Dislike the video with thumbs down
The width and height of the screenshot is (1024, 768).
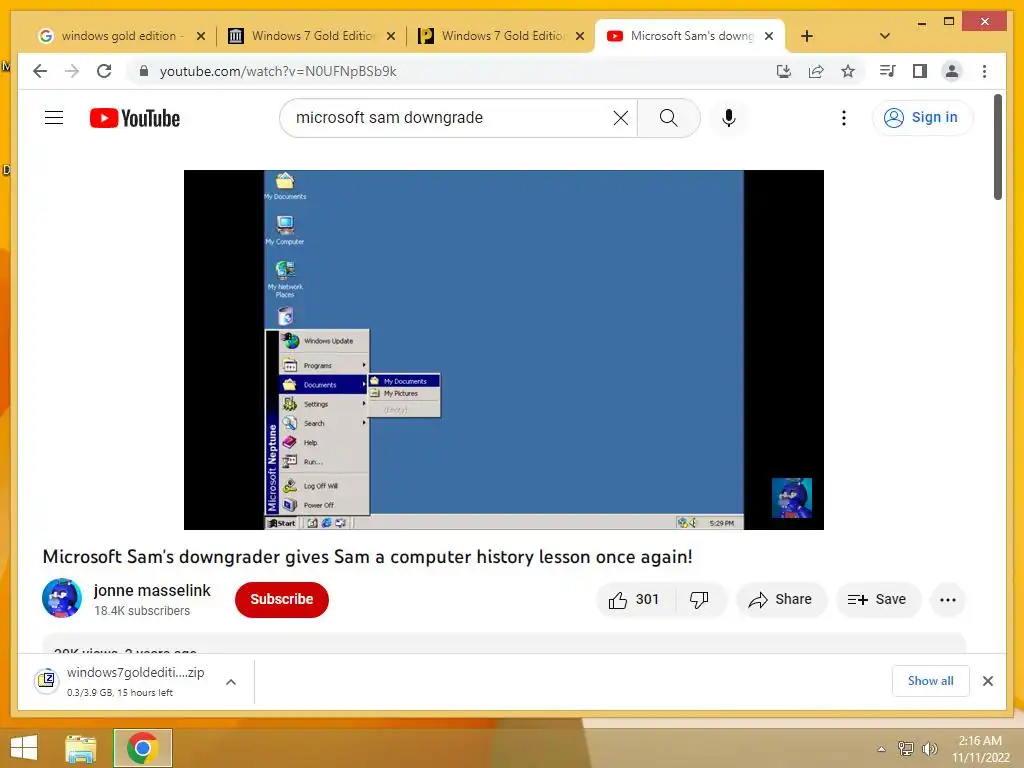click(x=699, y=600)
